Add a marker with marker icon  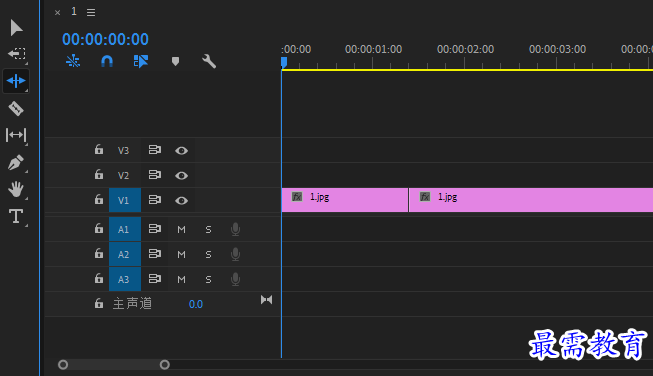coord(175,62)
